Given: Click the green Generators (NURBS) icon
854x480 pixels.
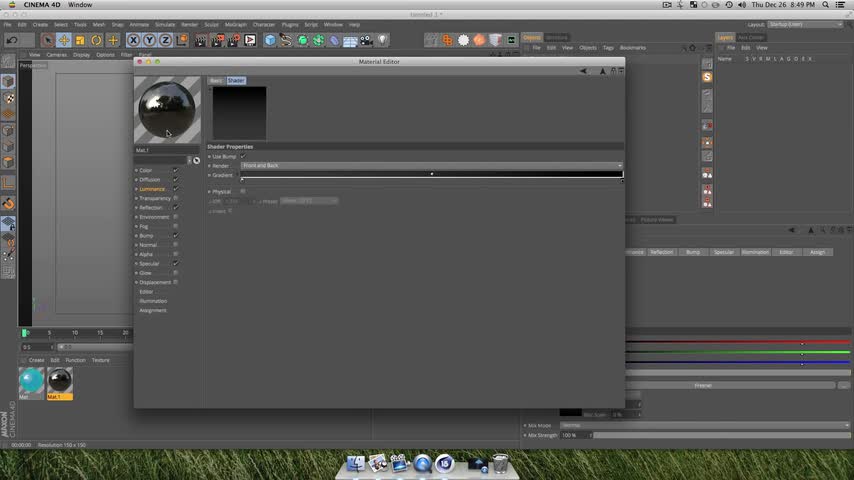Looking at the screenshot, I should point(302,40).
